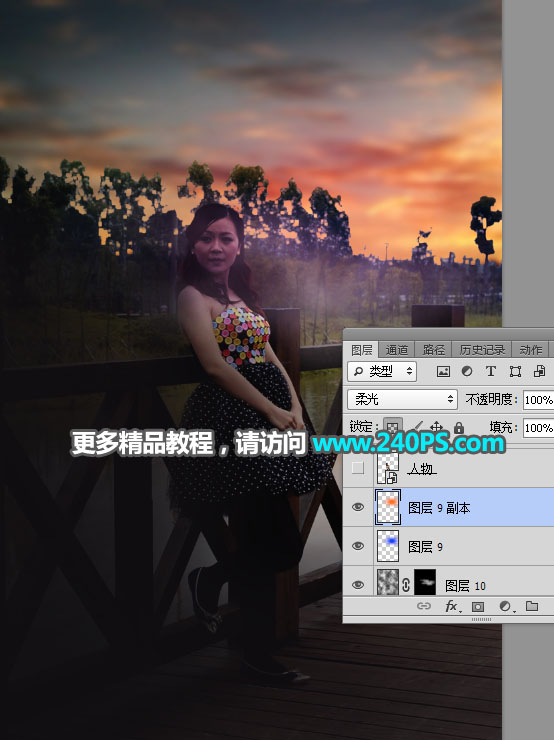
Task: Open the 柔光 blend mode dropdown
Action: (403, 400)
